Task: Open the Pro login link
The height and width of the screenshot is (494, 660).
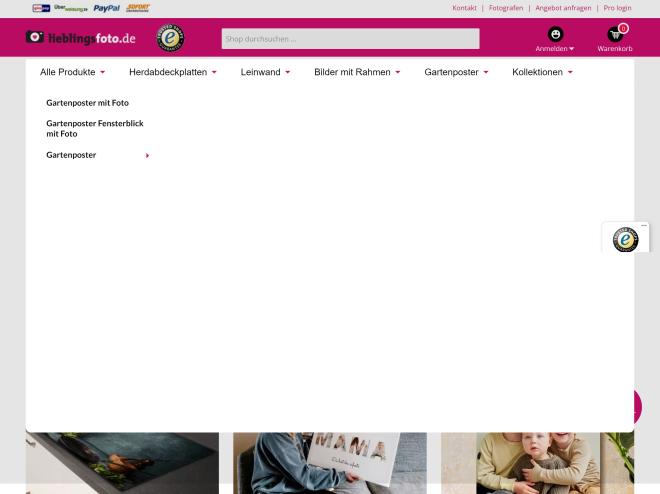Action: click(617, 8)
